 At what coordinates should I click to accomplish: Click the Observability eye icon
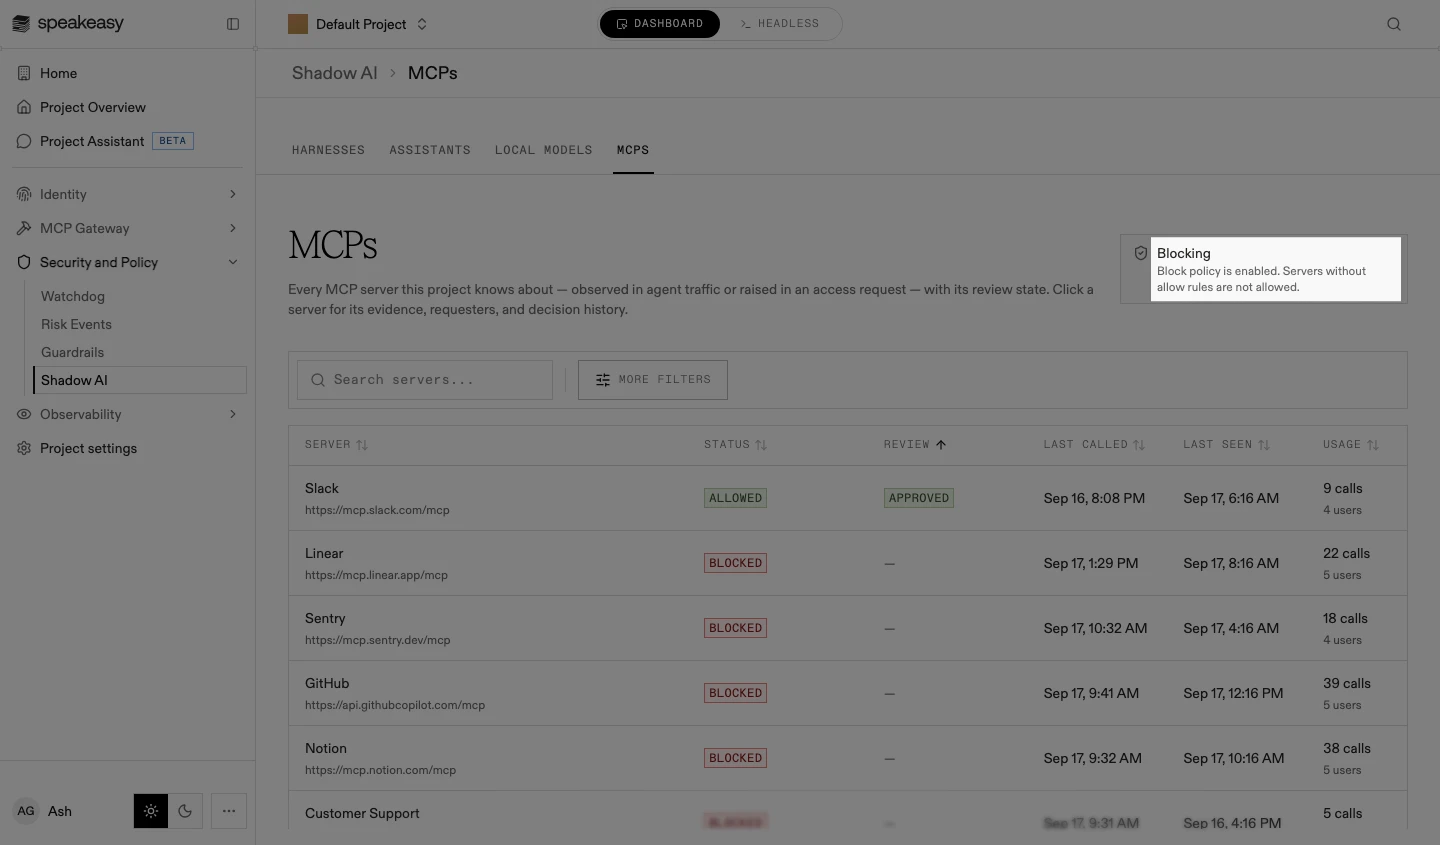(24, 414)
